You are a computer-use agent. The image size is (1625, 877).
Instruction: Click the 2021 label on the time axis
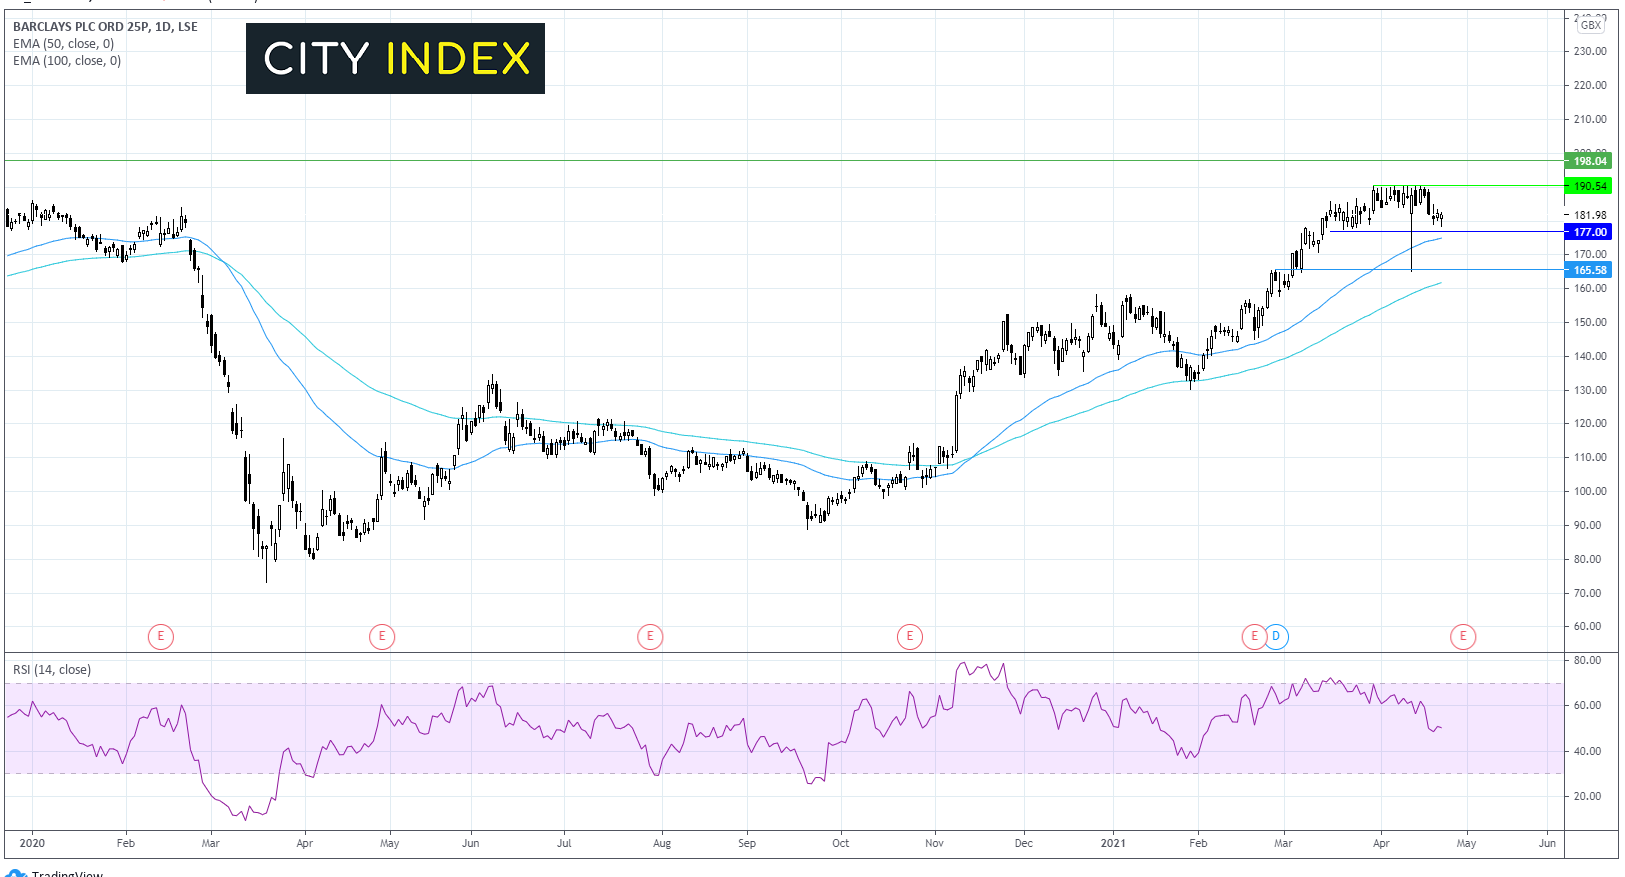pyautogui.click(x=1113, y=843)
